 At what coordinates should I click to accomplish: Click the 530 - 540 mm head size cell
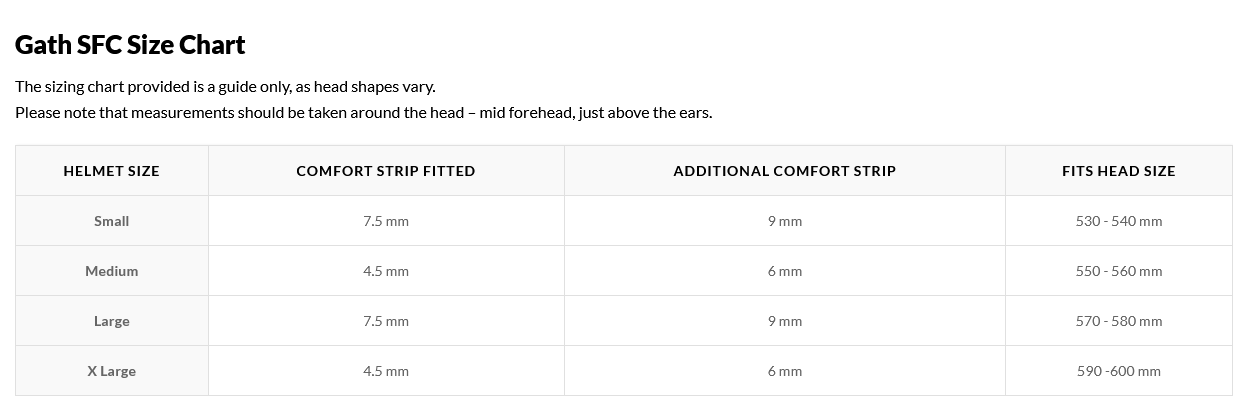click(1118, 221)
